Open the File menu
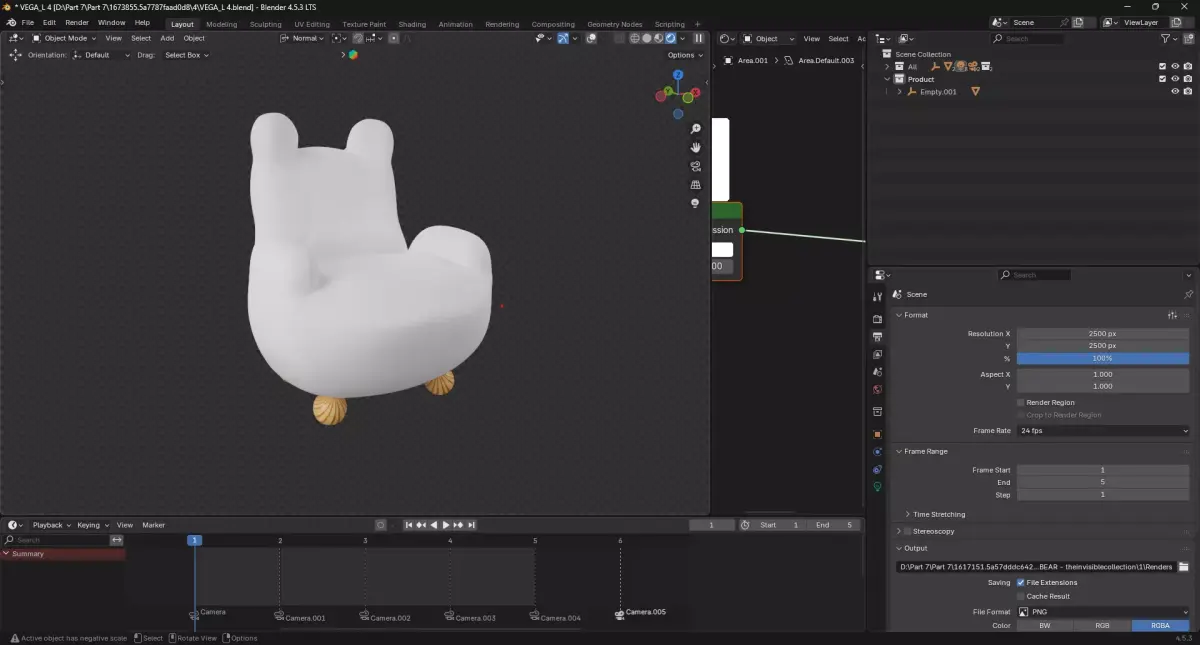1200x645 pixels. (28, 22)
